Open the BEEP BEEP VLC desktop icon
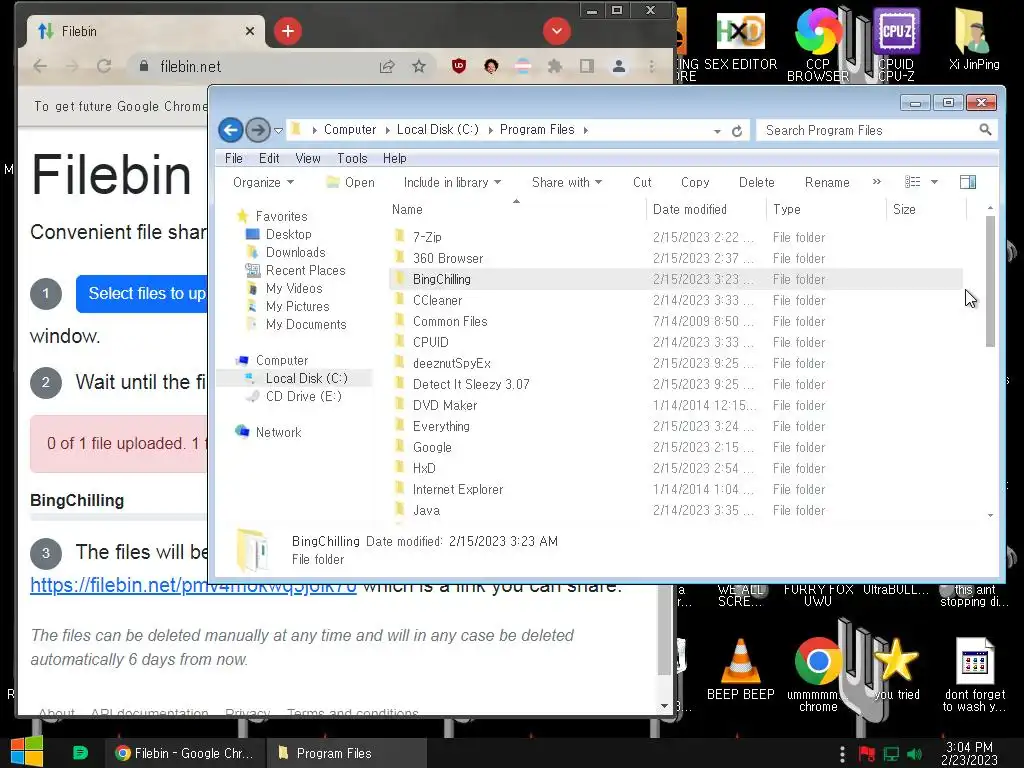Image resolution: width=1024 pixels, height=768 pixels. pyautogui.click(x=740, y=667)
